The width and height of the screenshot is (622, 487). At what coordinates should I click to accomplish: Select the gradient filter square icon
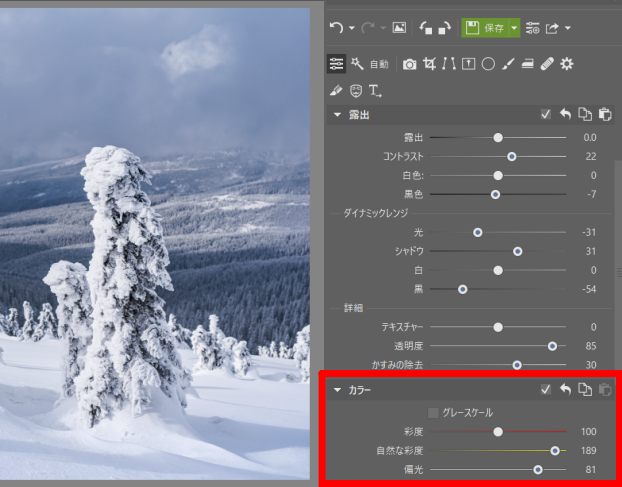click(468, 64)
